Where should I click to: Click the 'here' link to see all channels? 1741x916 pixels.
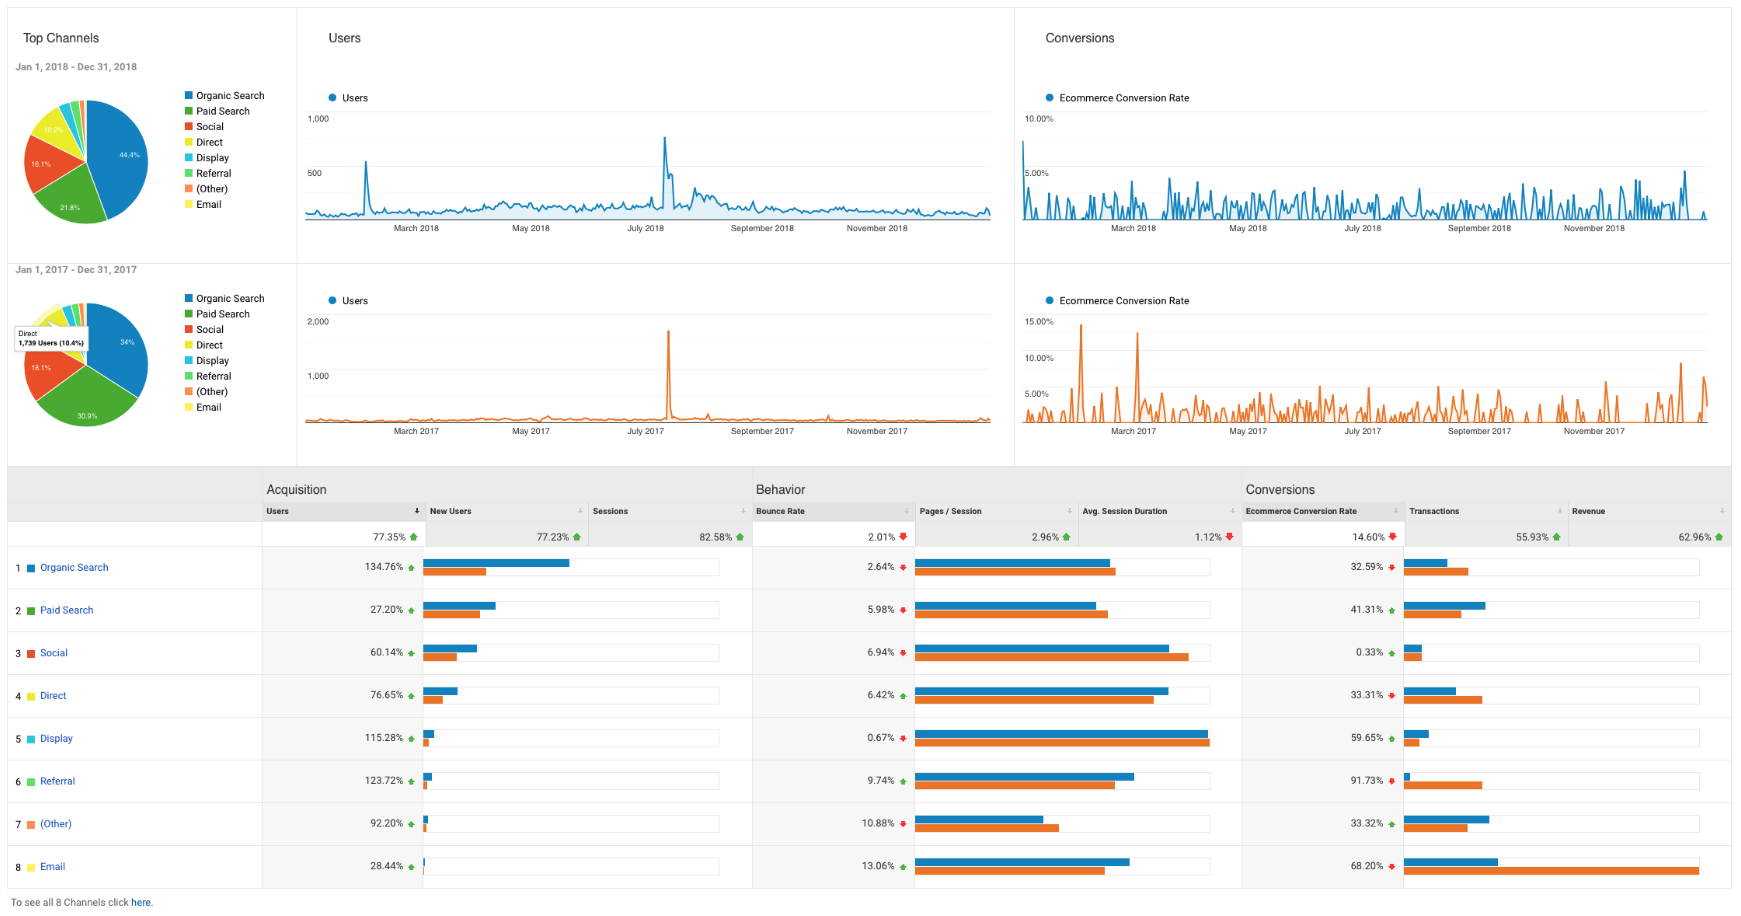pyautogui.click(x=141, y=903)
